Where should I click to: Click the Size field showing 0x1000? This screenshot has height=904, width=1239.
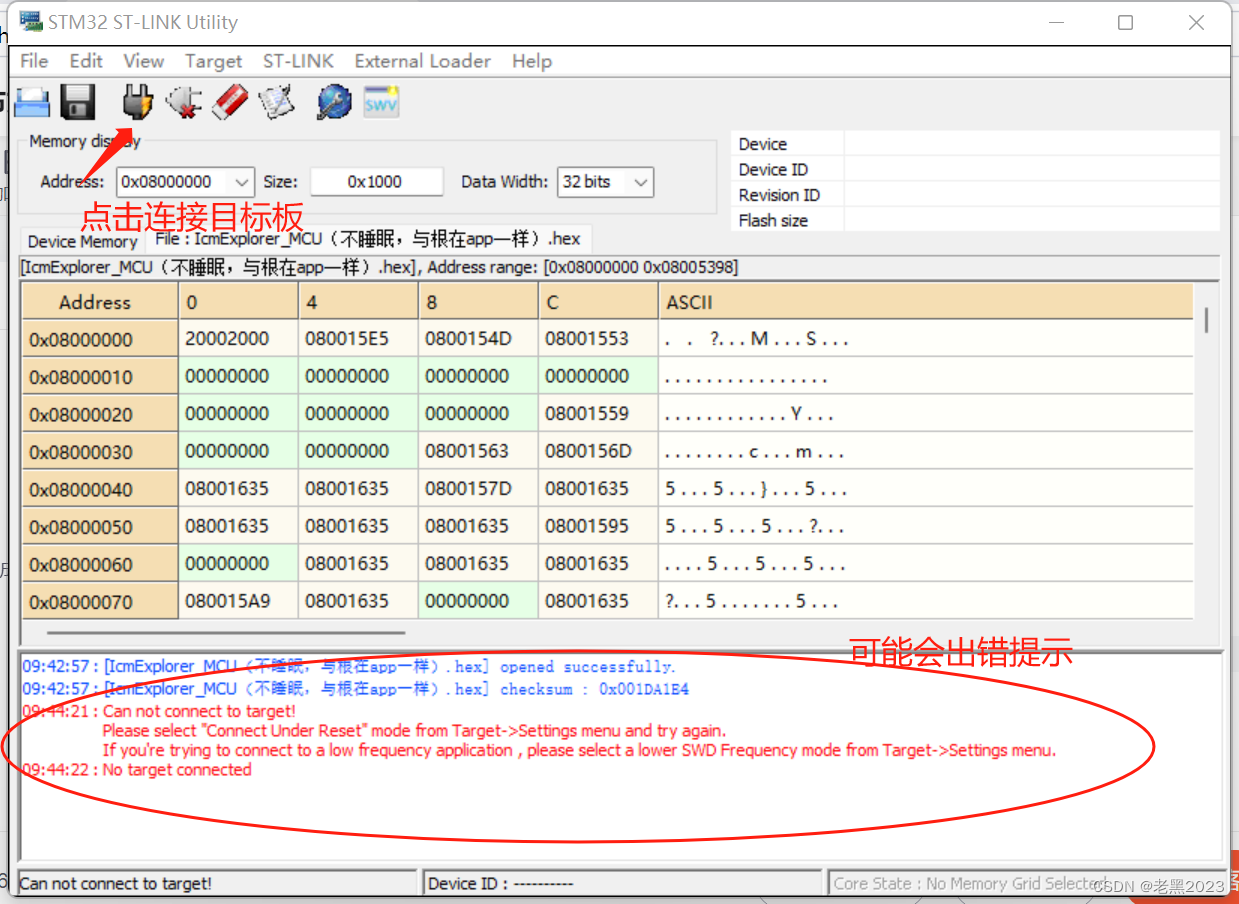(376, 182)
